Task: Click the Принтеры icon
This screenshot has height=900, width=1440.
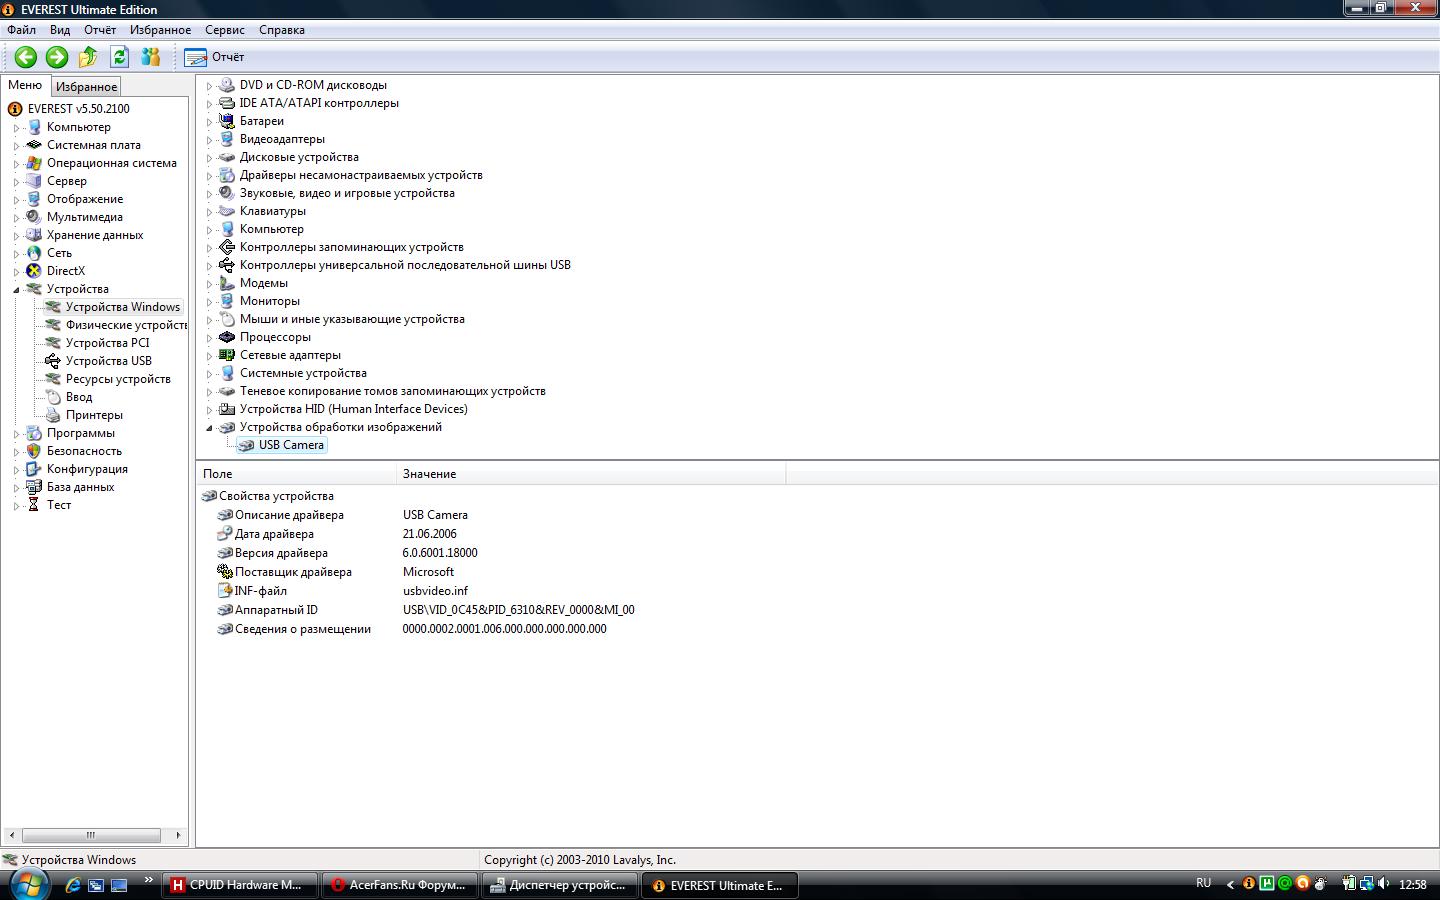Action: (53, 415)
